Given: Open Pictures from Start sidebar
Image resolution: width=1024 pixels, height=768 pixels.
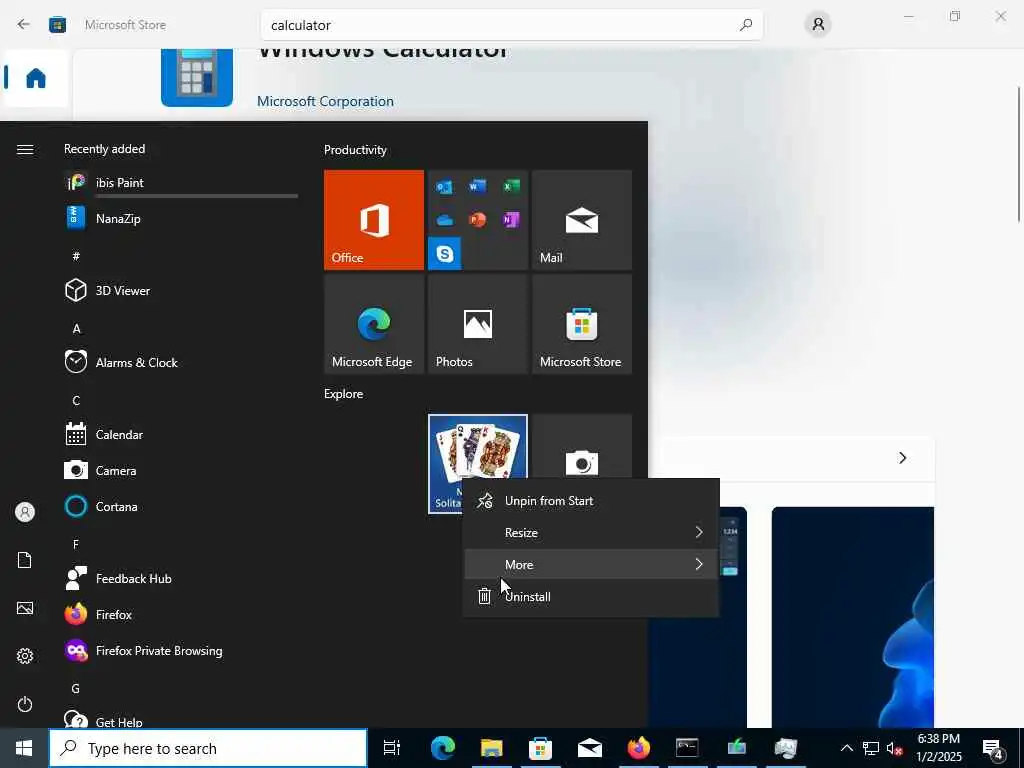Looking at the screenshot, I should (25, 608).
